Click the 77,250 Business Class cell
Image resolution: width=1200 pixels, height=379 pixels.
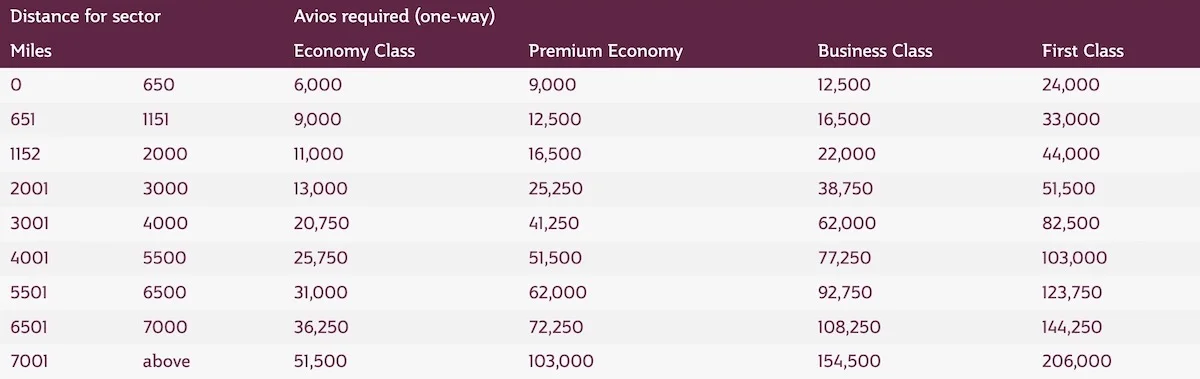coord(845,258)
